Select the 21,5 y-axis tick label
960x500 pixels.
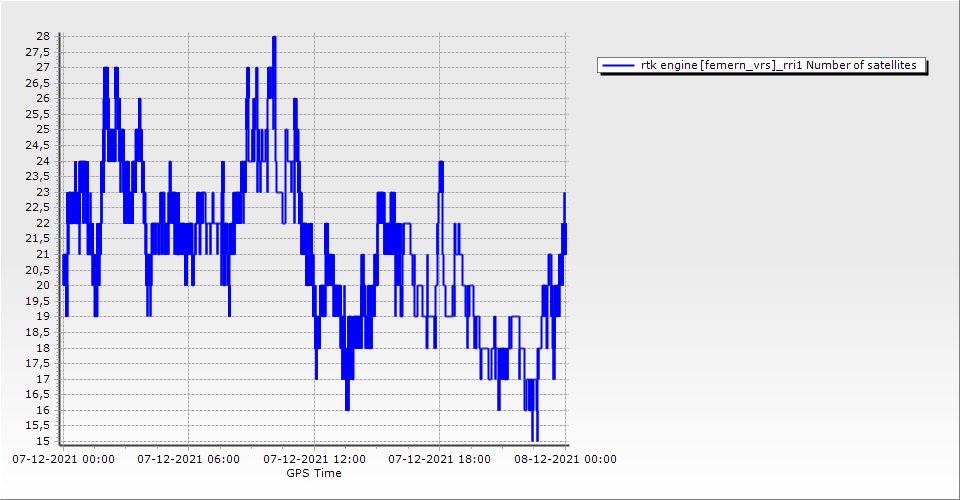tap(39, 239)
